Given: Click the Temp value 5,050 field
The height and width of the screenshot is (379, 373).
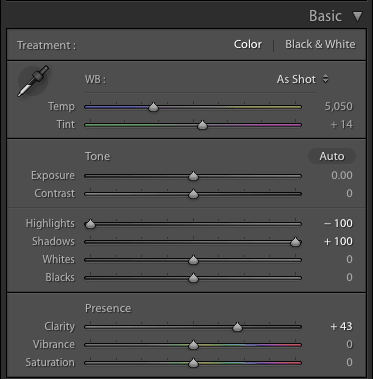Looking at the screenshot, I should click(338, 106).
